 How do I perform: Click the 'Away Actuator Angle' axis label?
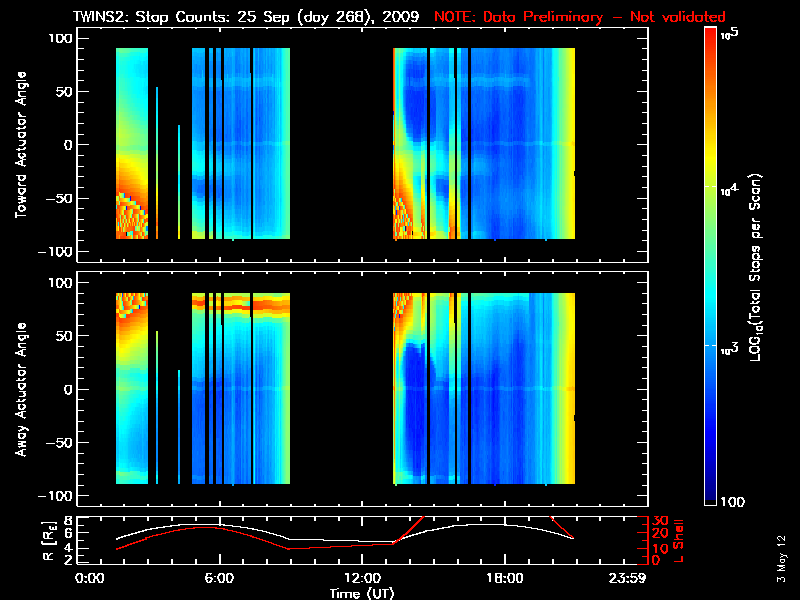point(21,389)
